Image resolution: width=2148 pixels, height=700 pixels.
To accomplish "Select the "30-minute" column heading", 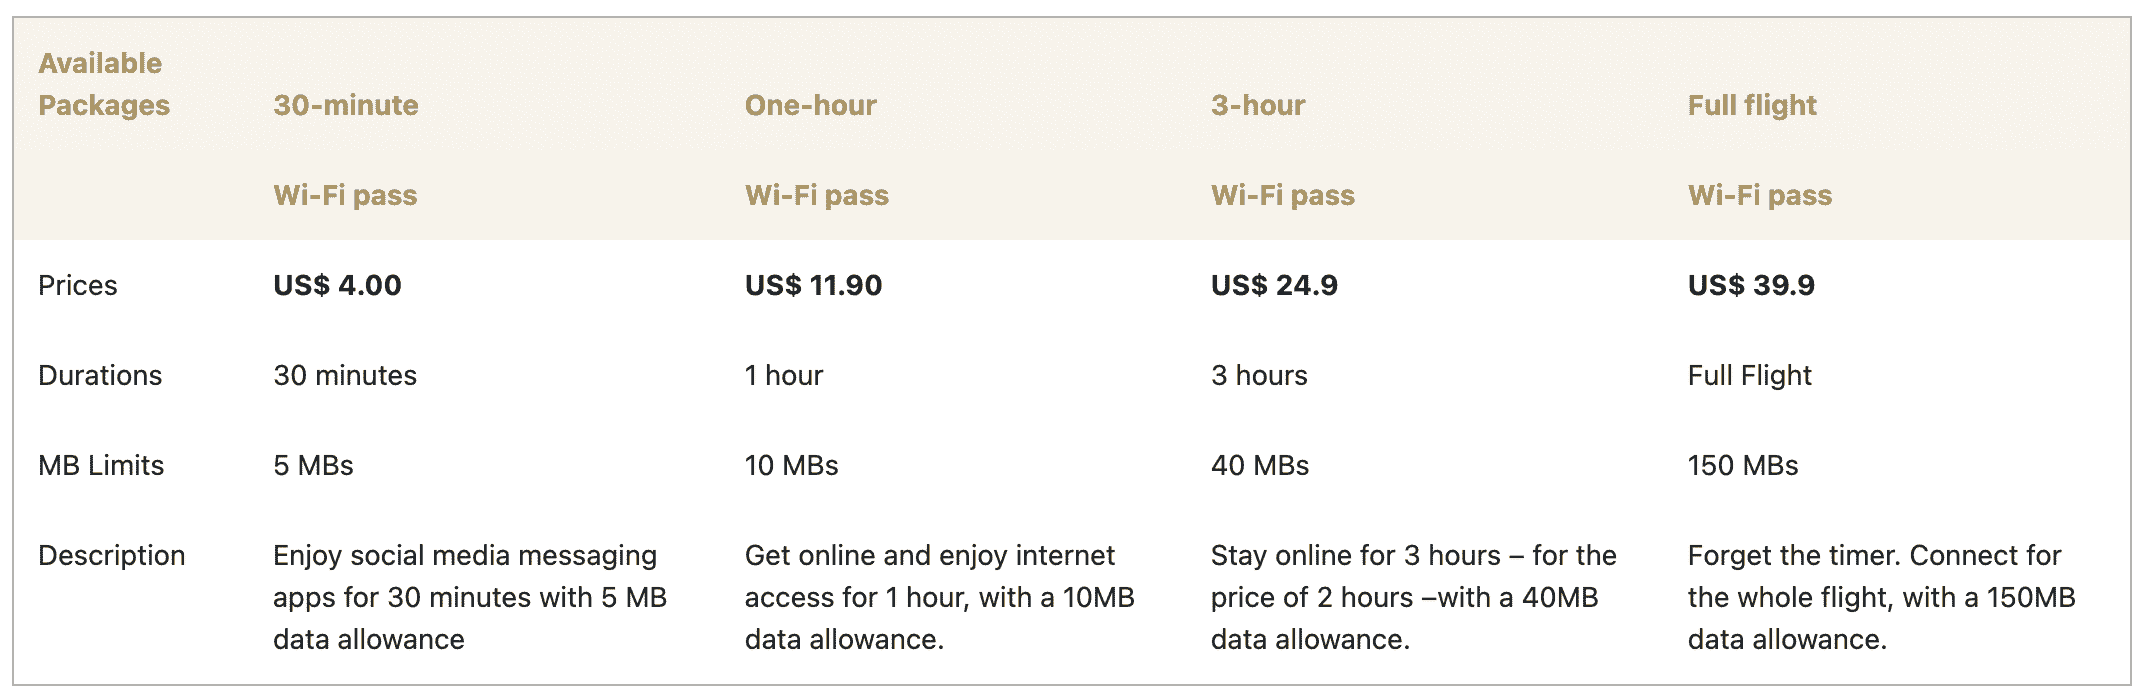I will [346, 105].
